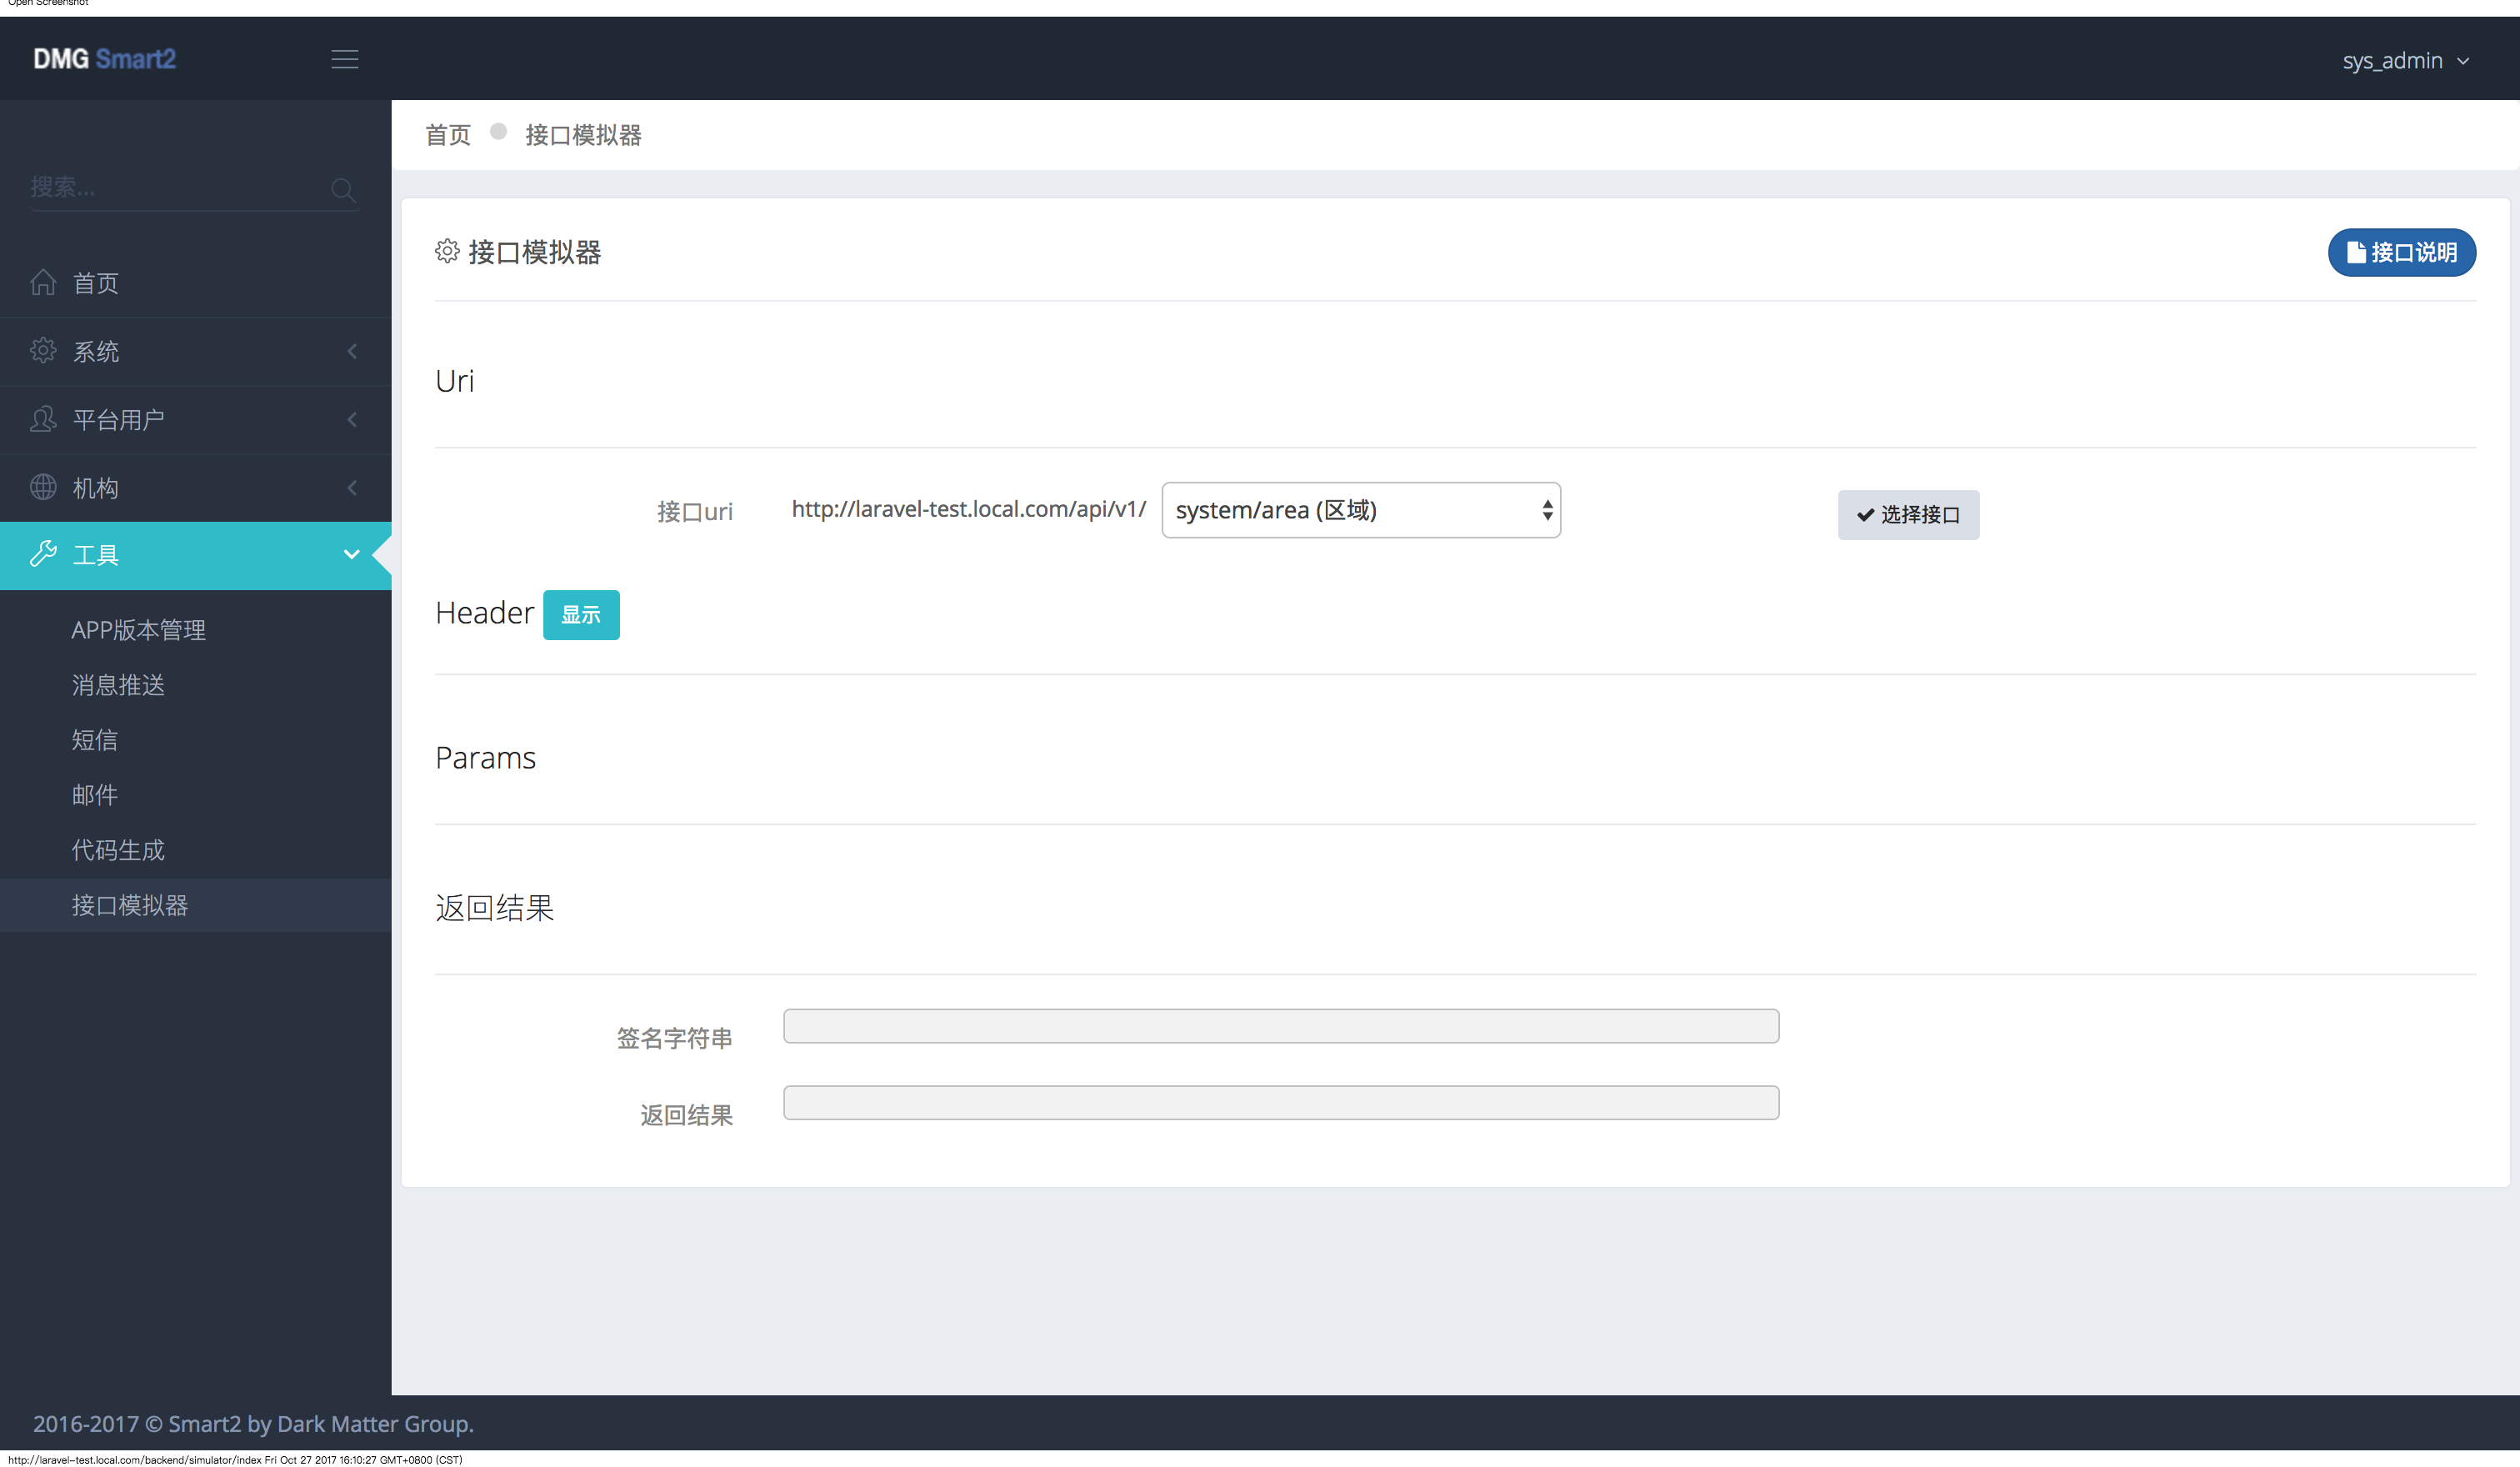Viewport: 2520px width, 1467px height.
Task: Click the 接口说明 button
Action: click(x=2401, y=252)
